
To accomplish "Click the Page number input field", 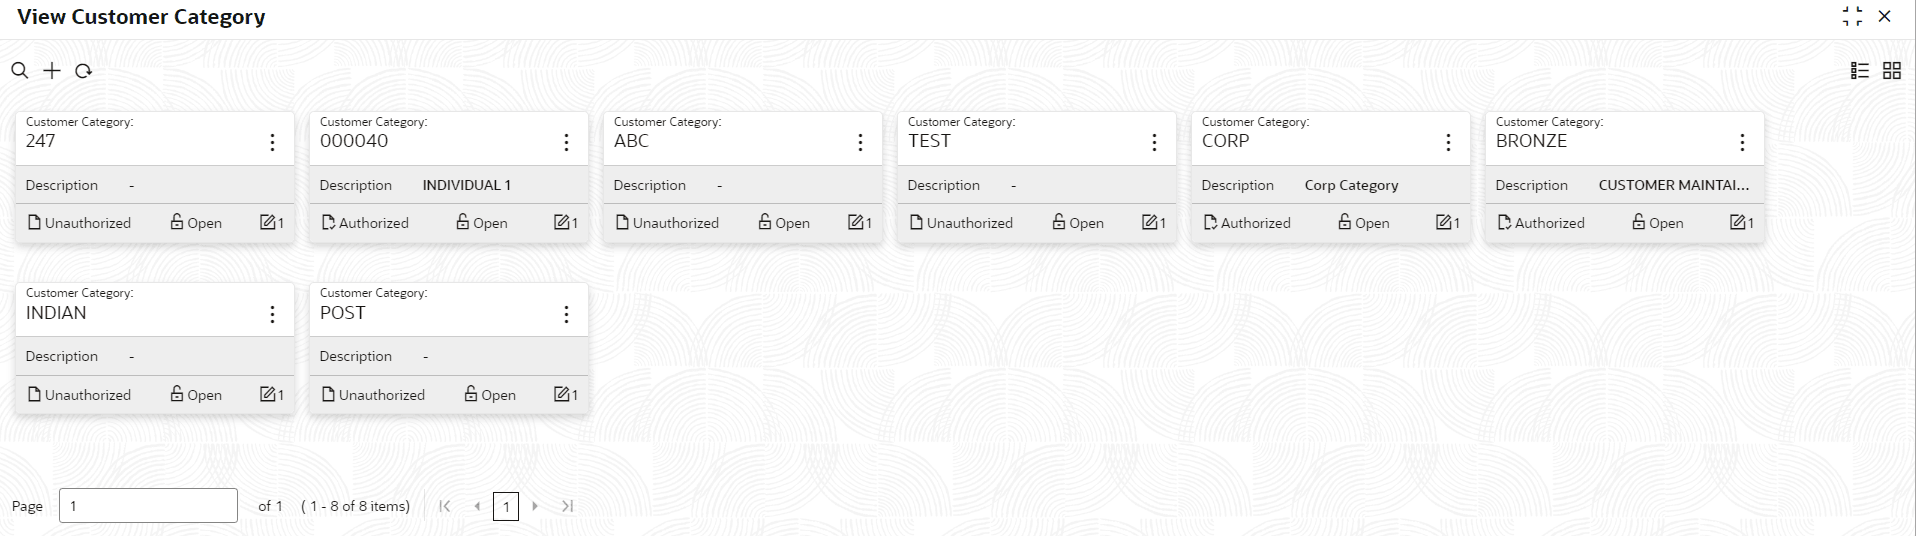I will tap(148, 506).
